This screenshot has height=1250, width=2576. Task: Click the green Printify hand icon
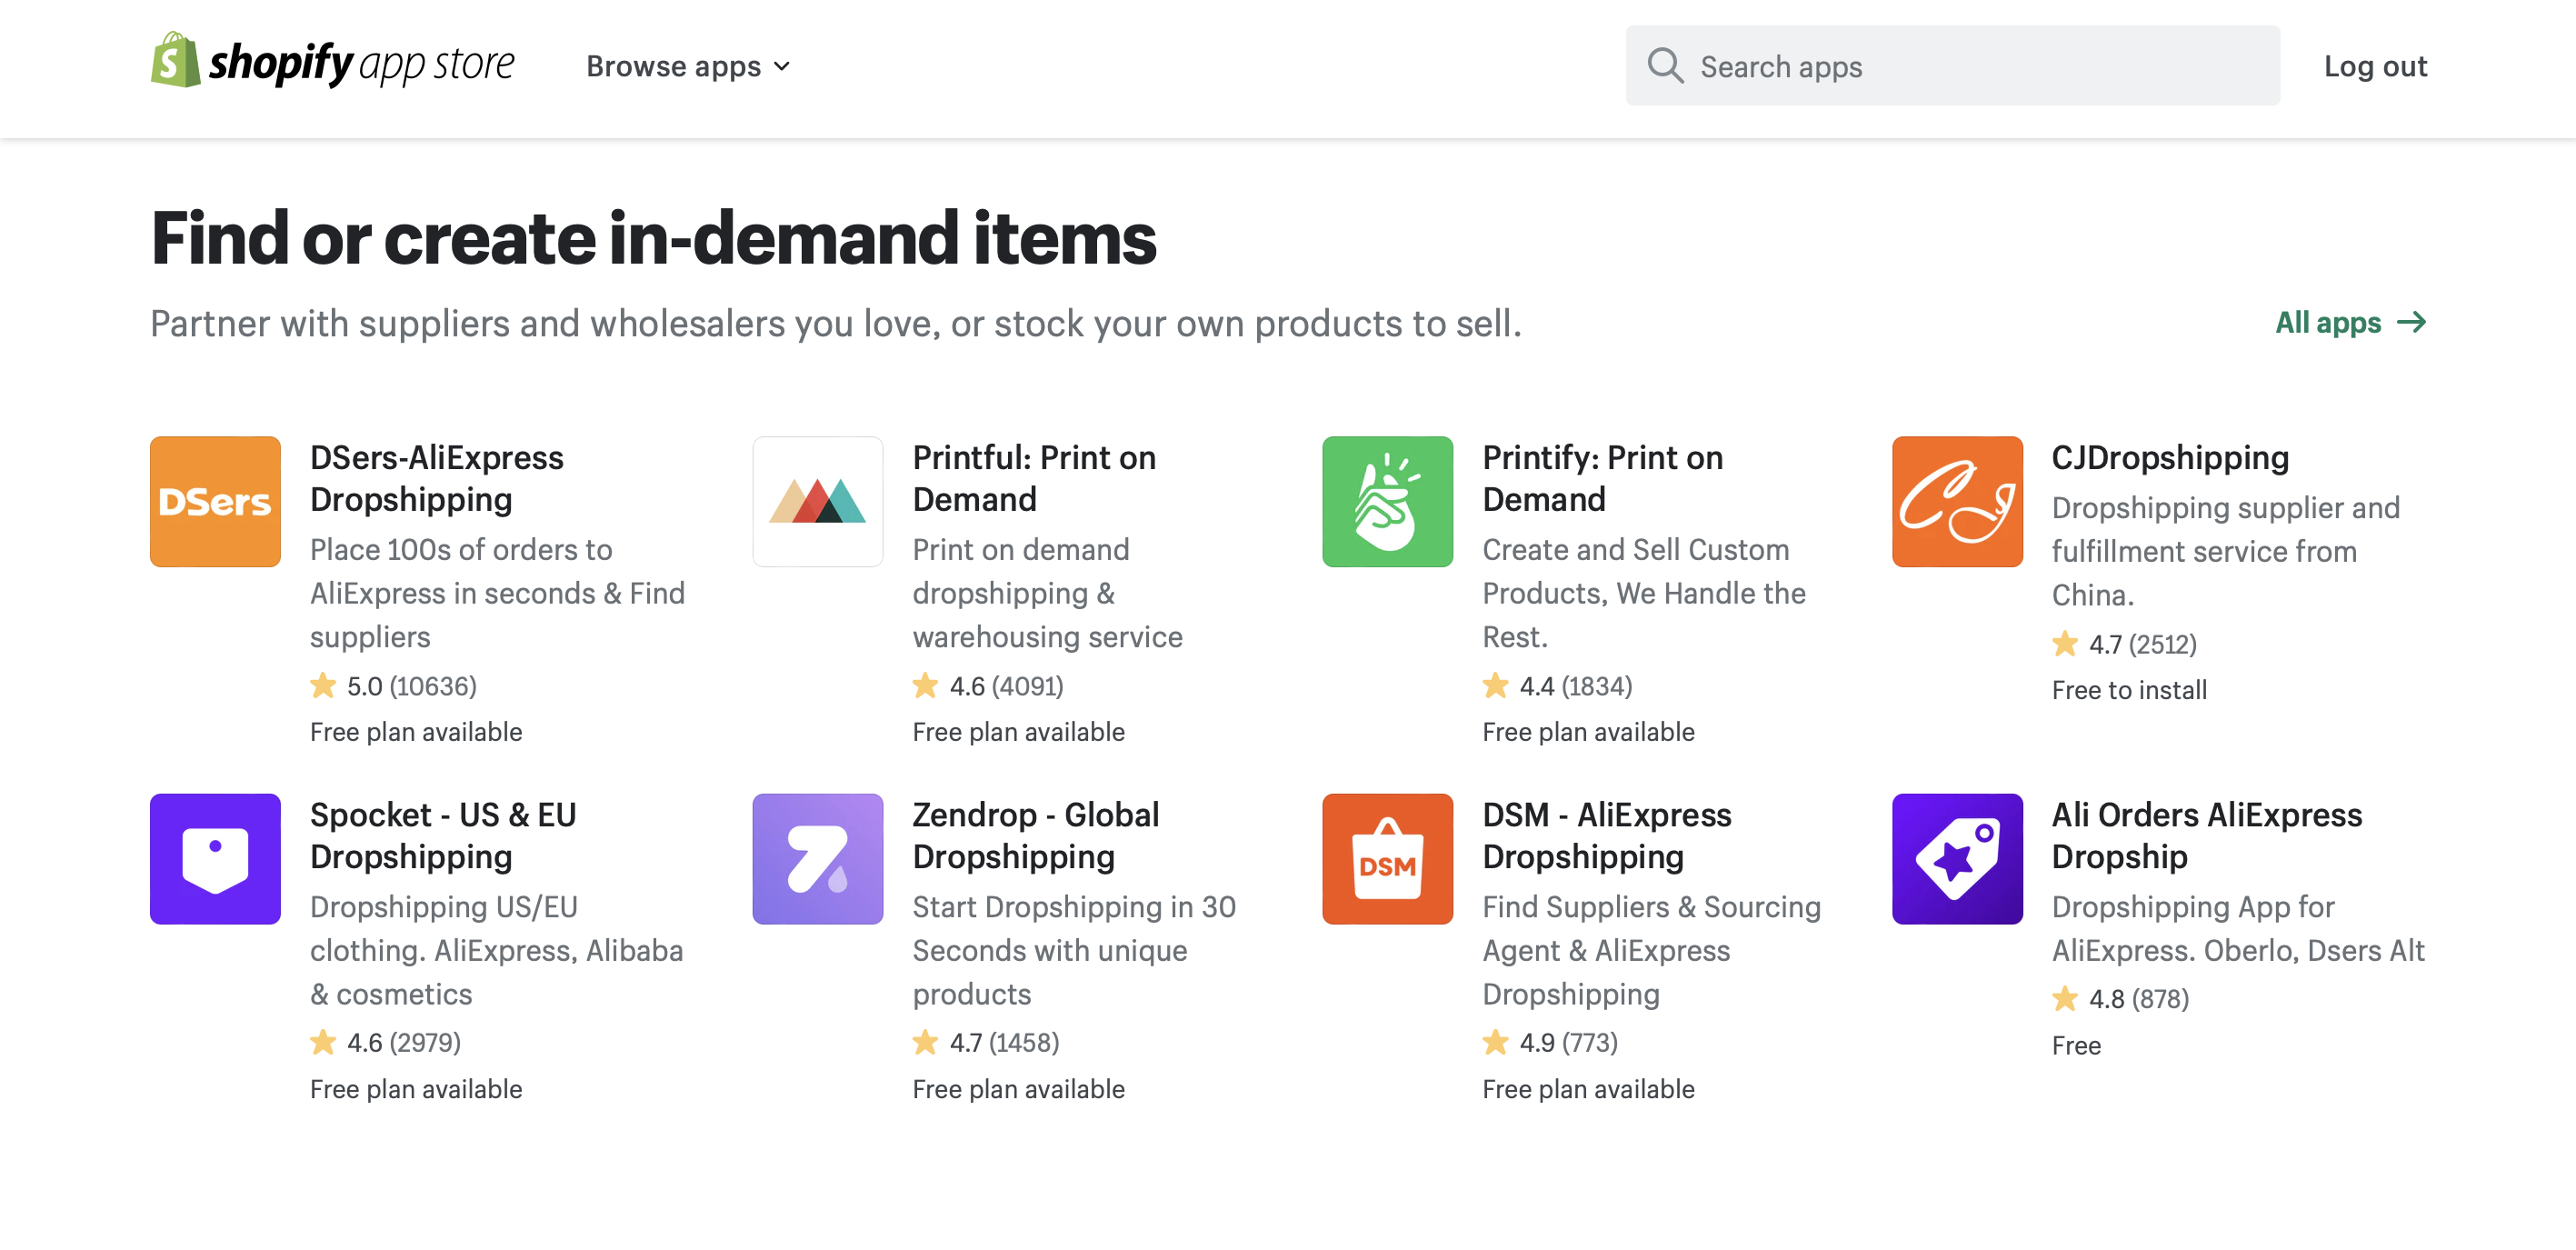[1387, 501]
